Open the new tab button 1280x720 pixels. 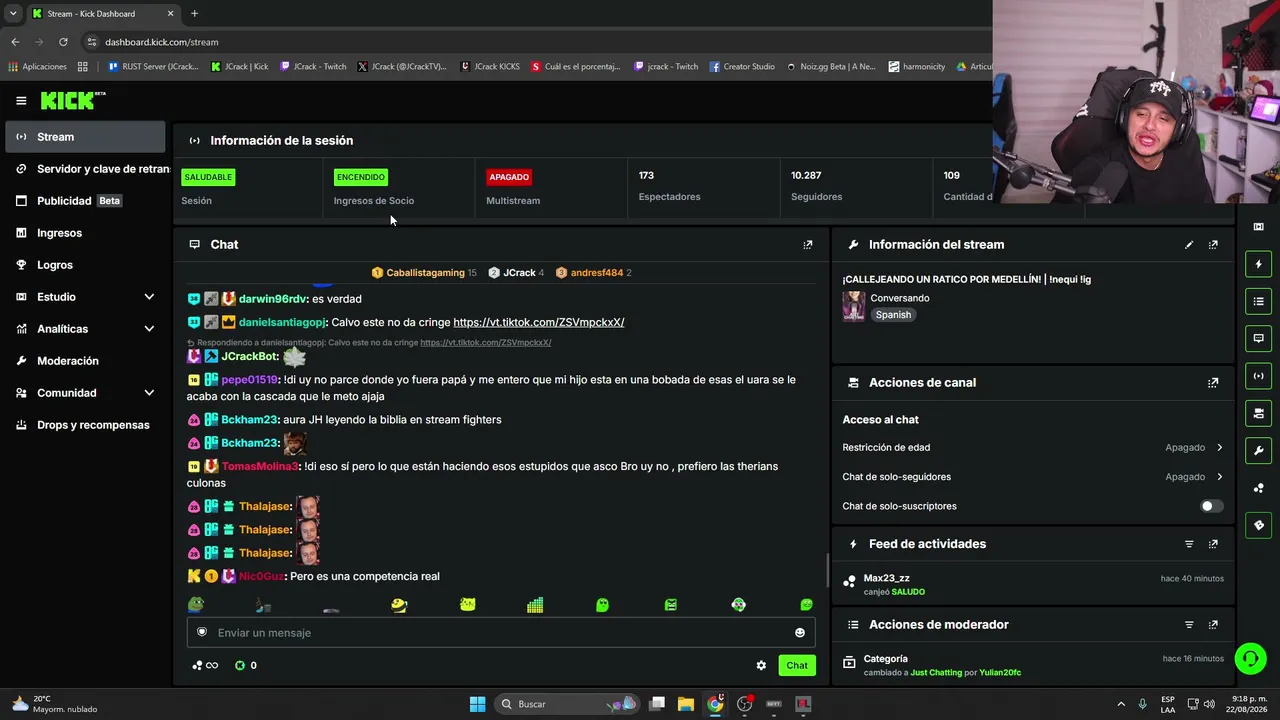coord(194,13)
